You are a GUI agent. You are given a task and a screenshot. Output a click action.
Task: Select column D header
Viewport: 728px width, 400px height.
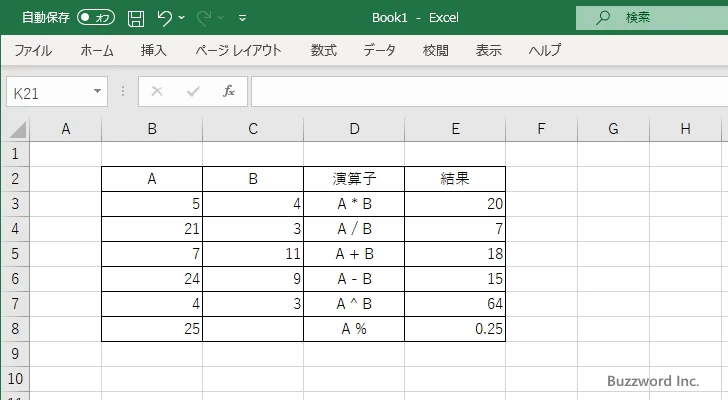coord(354,129)
